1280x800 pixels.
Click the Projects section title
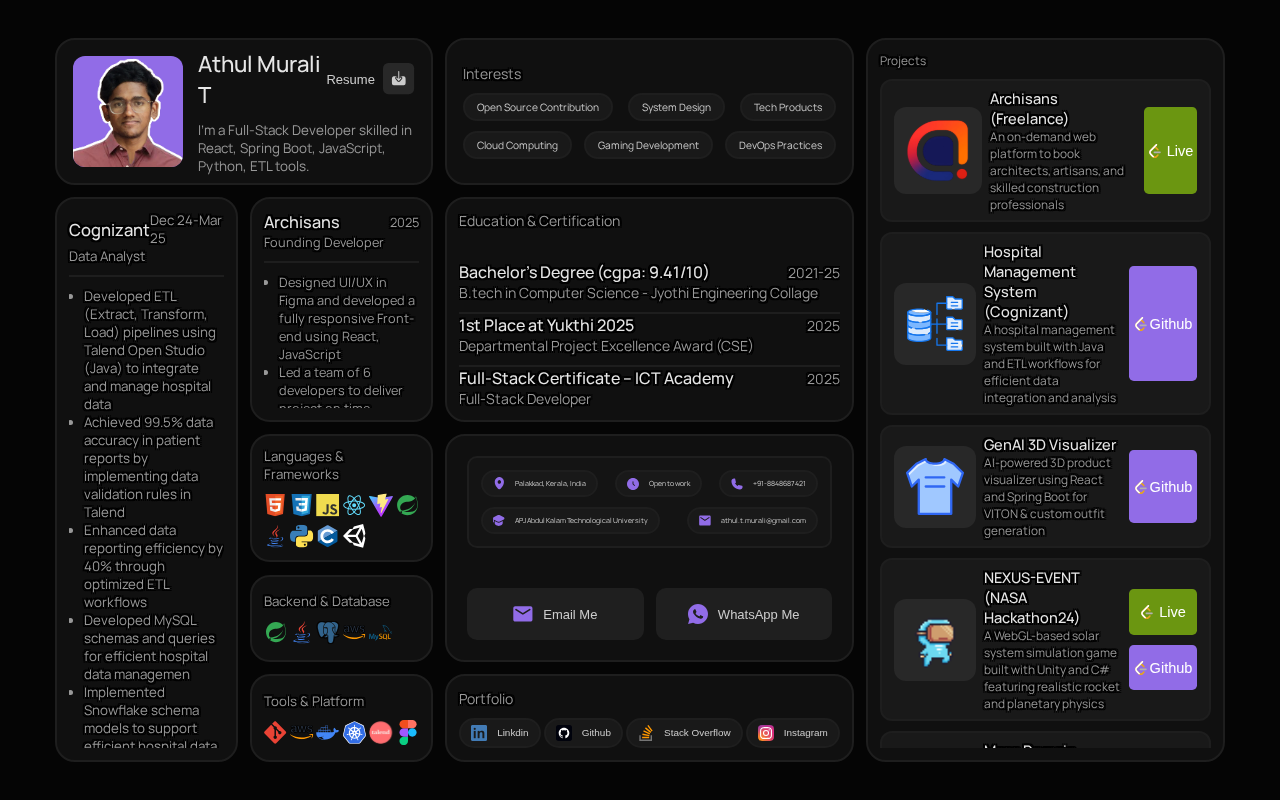point(903,61)
